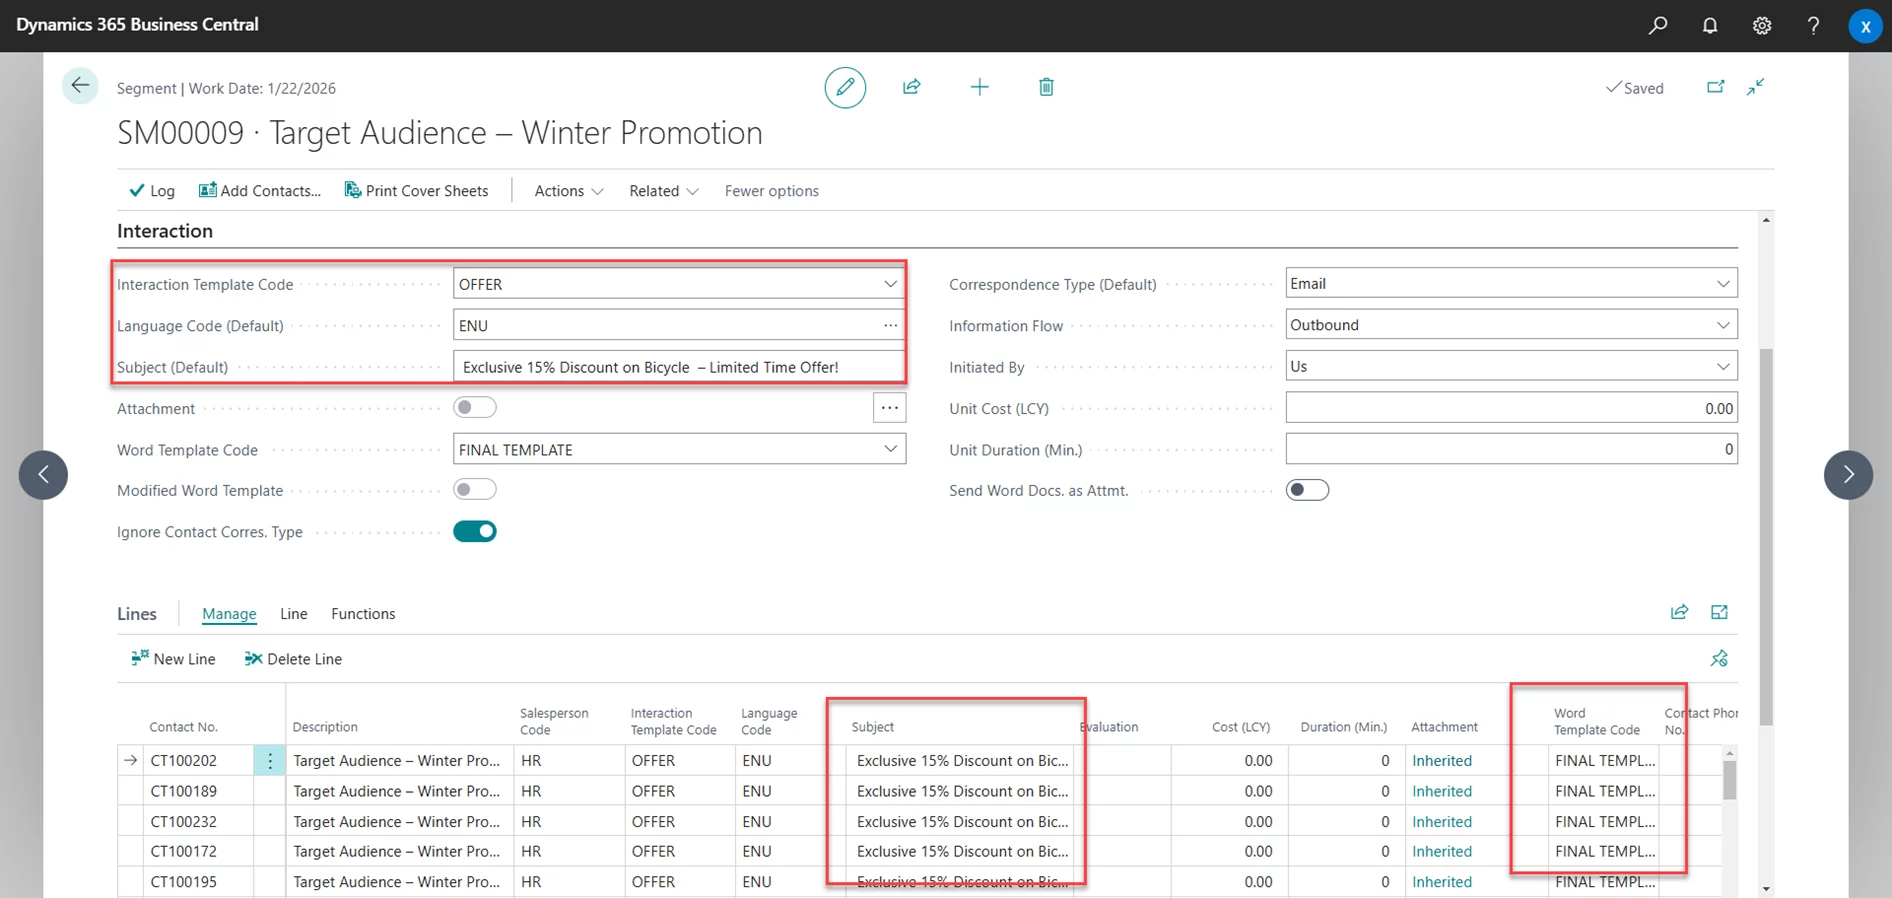This screenshot has height=898, width=1892.
Task: Click Add Contacts button
Action: tap(260, 191)
